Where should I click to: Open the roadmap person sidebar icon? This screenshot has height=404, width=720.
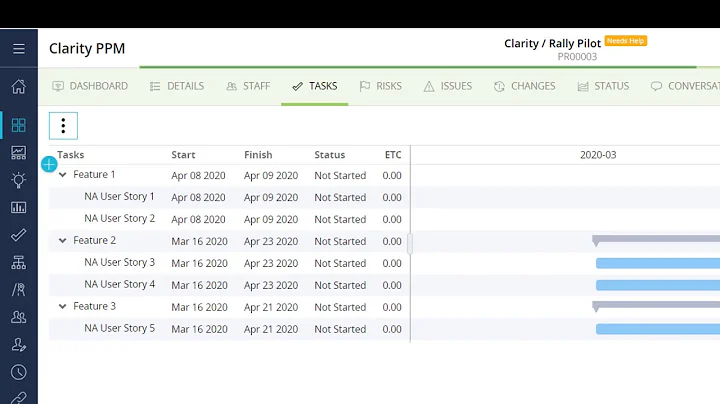coord(19,290)
